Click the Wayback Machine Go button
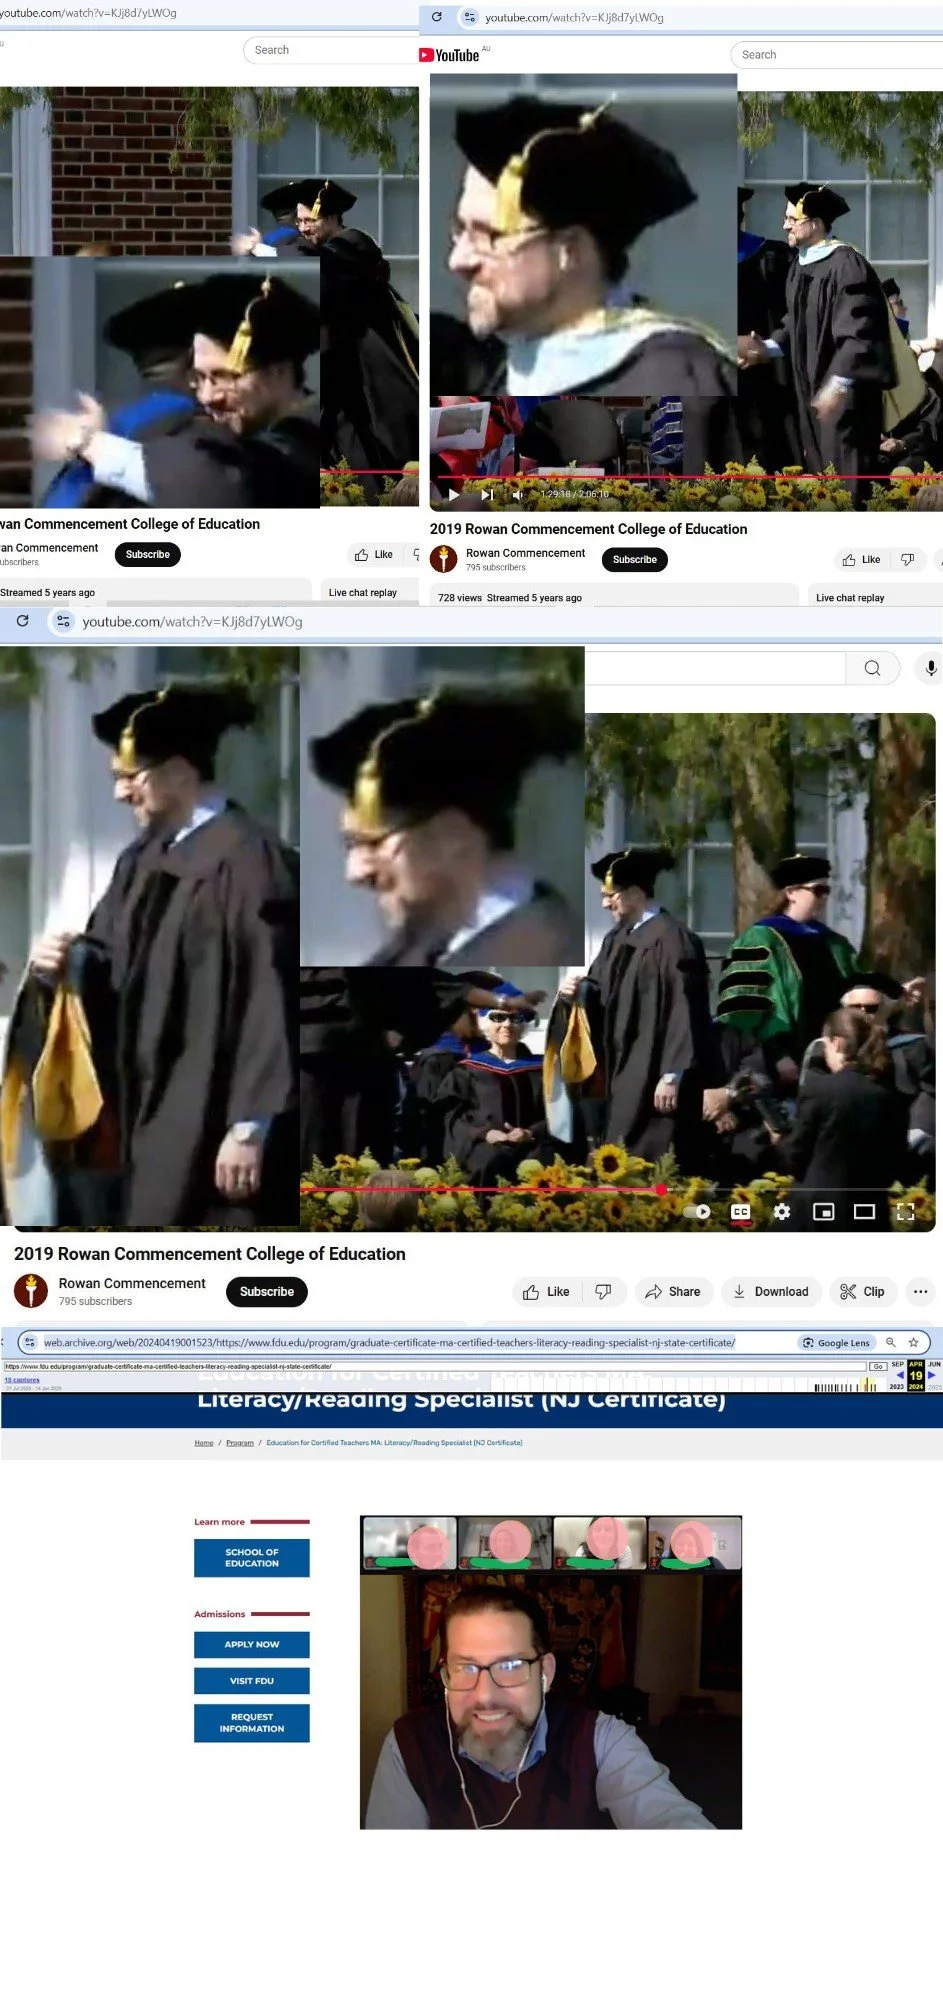 click(878, 1366)
